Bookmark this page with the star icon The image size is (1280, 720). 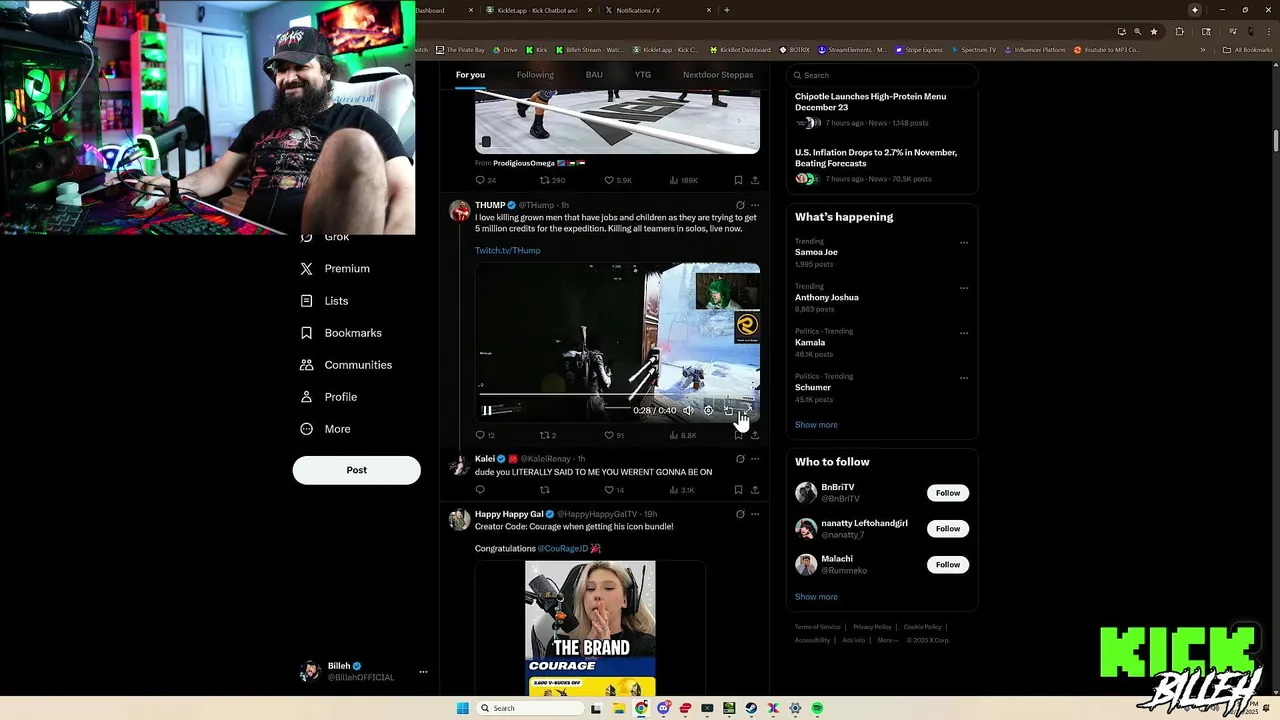1153,32
